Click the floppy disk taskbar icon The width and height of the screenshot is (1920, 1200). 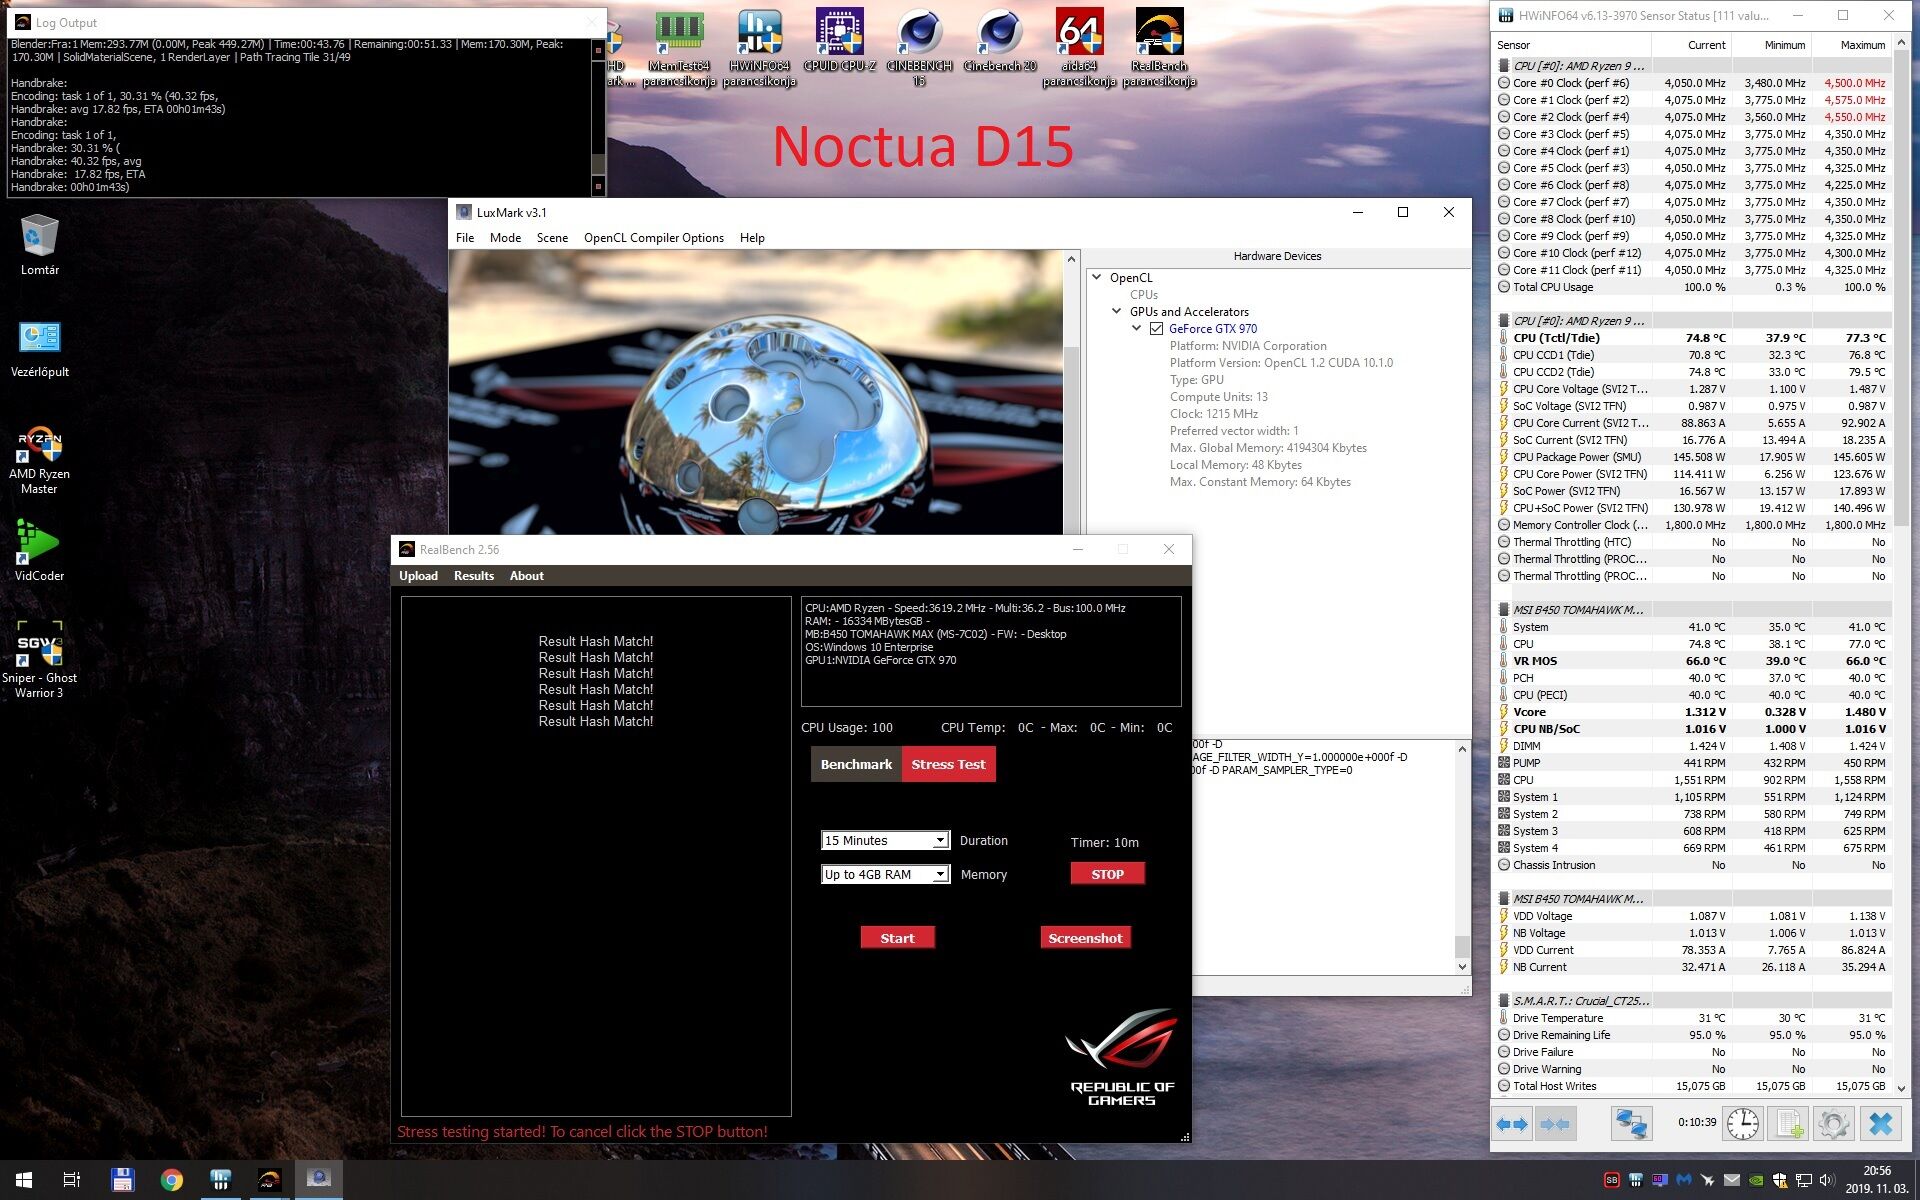coord(122,1180)
